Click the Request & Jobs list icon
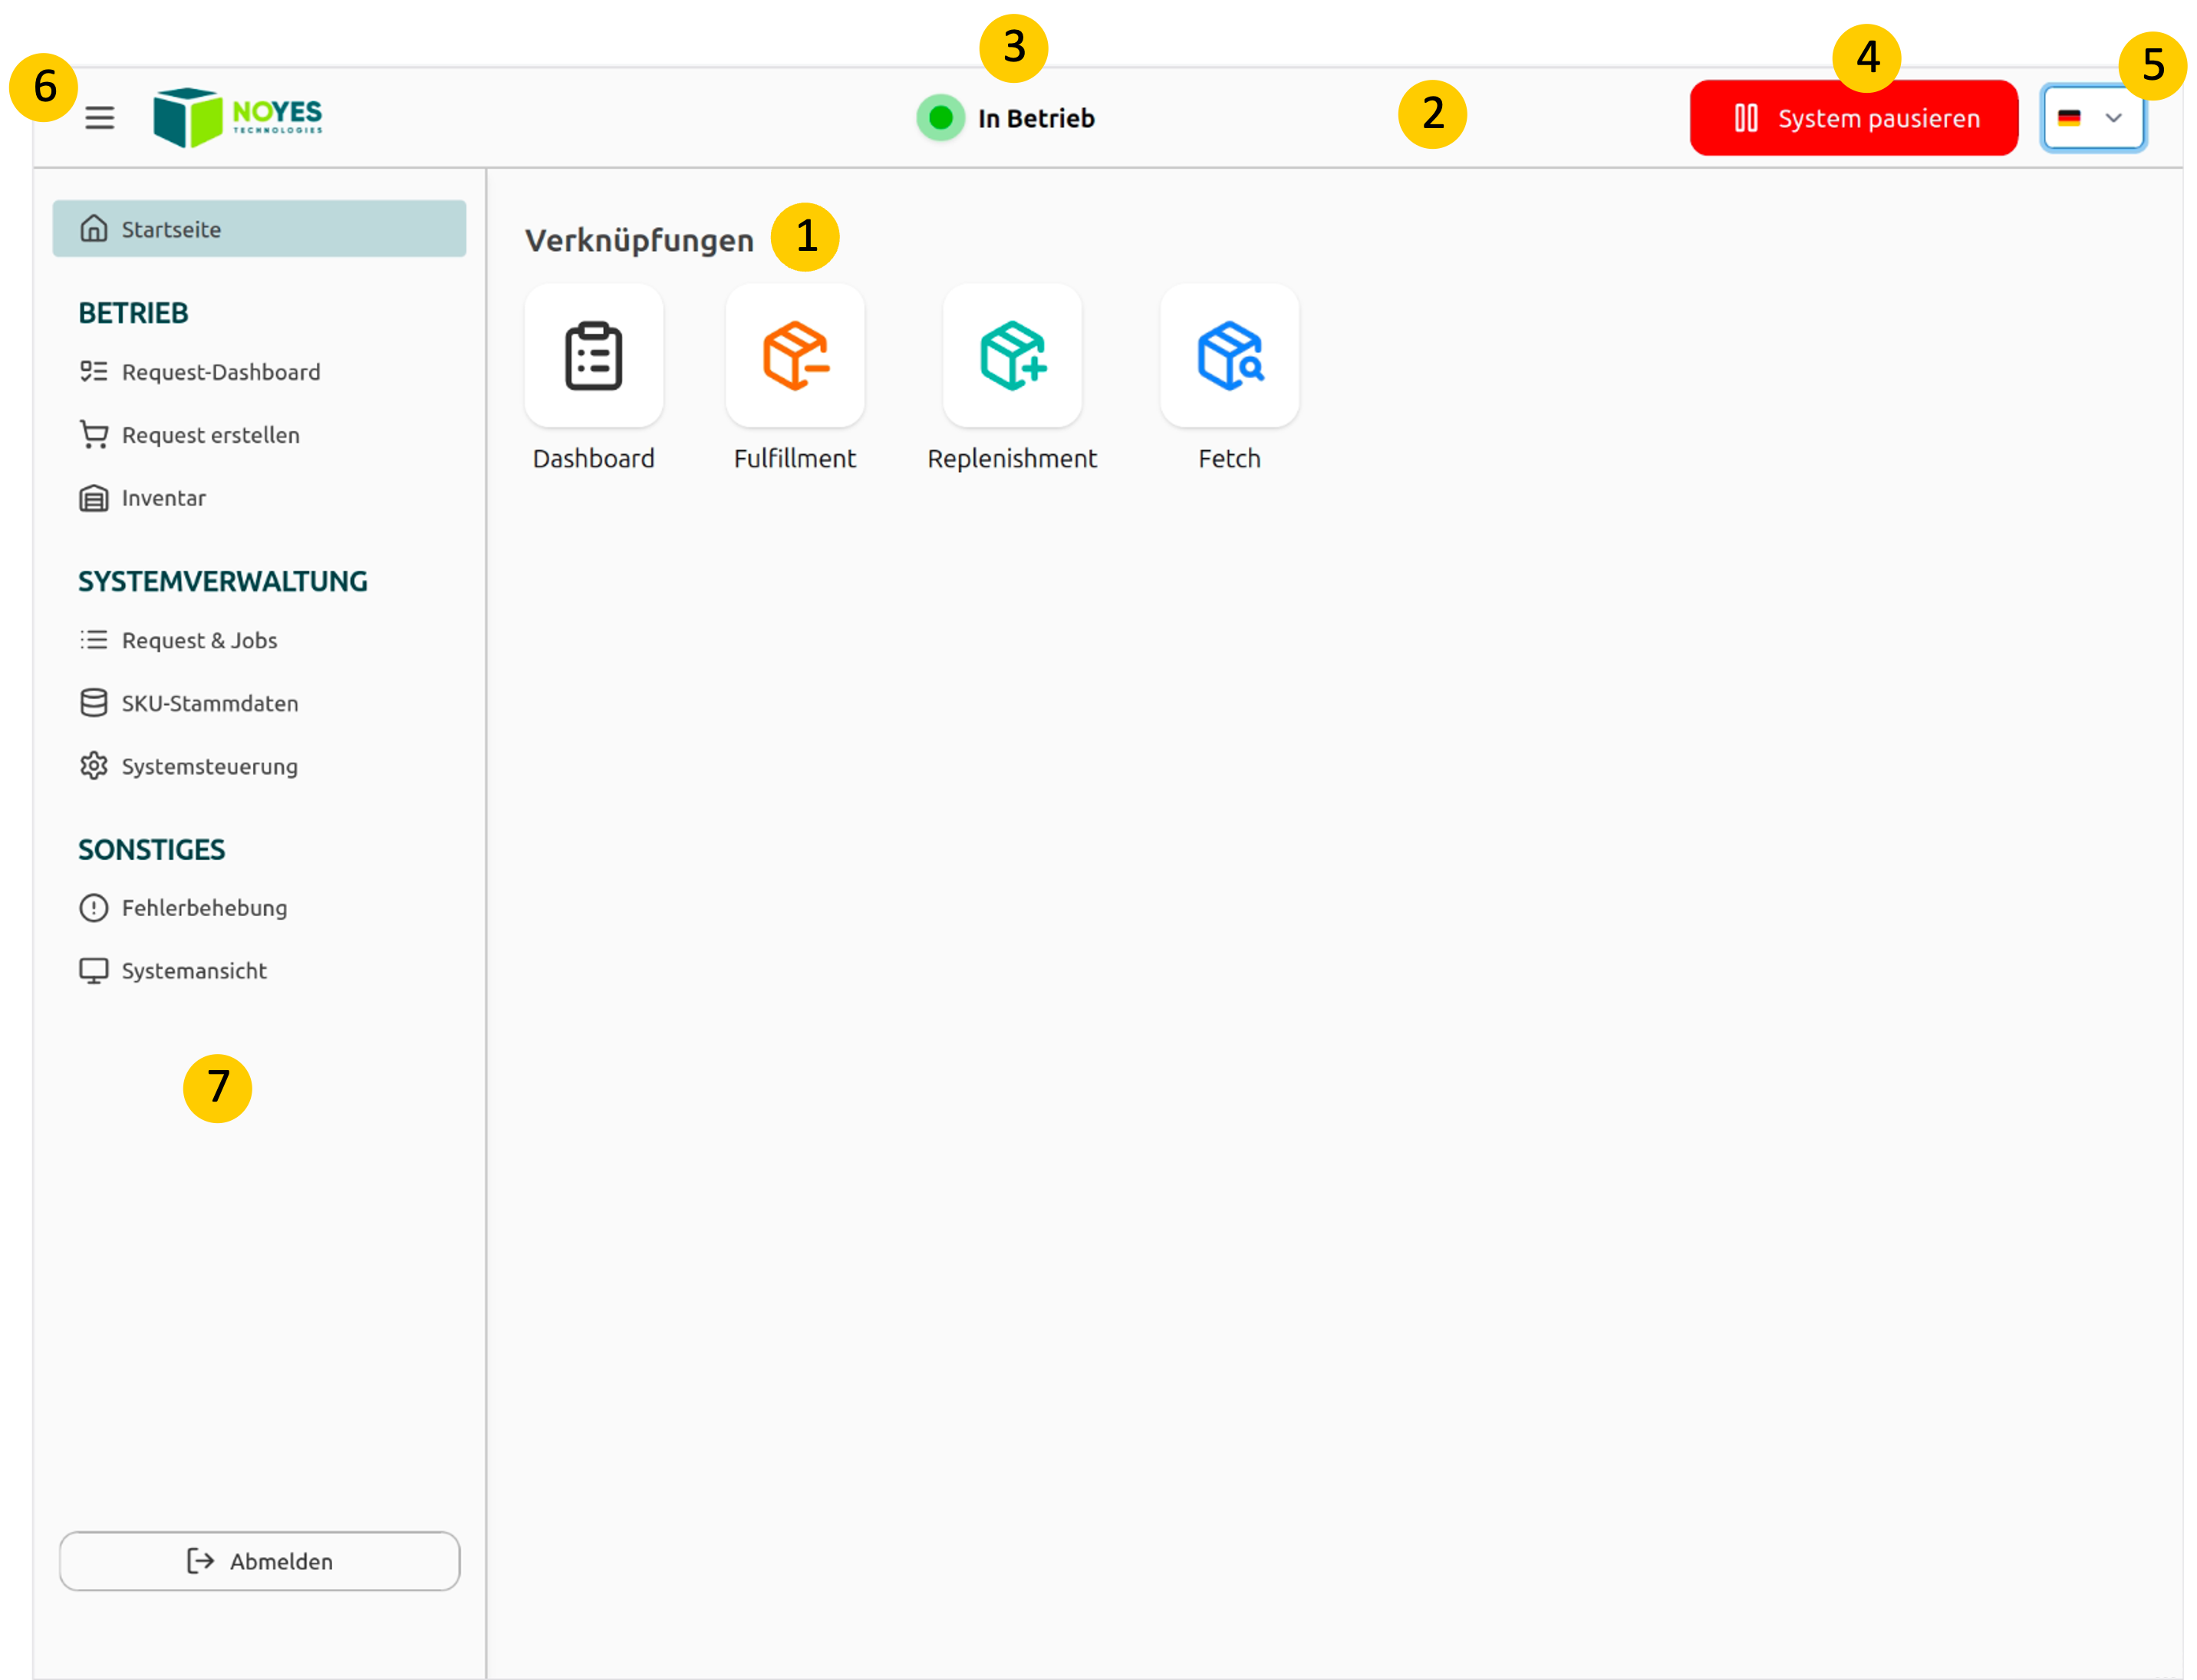The image size is (2197, 1680). [94, 640]
